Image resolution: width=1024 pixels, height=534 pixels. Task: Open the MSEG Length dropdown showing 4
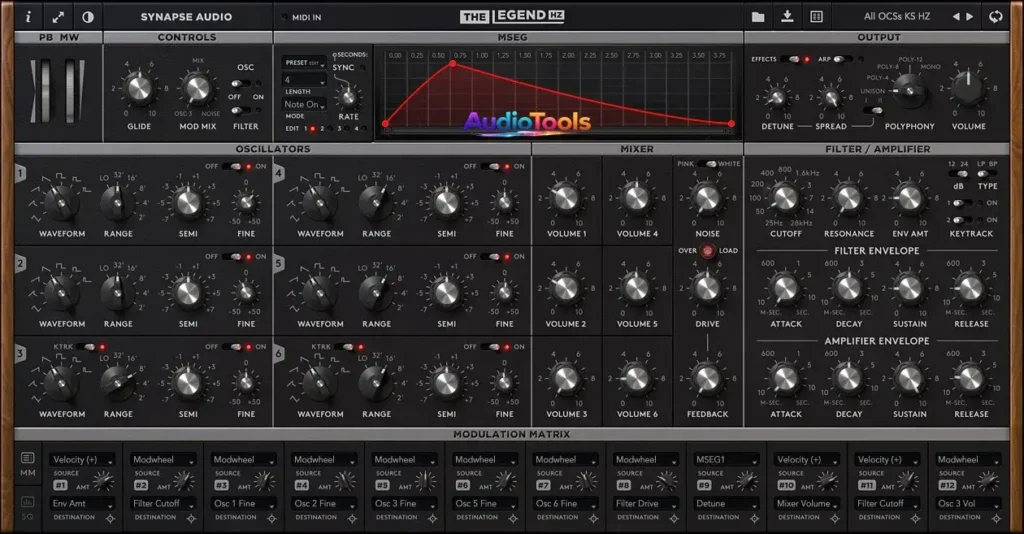304,80
